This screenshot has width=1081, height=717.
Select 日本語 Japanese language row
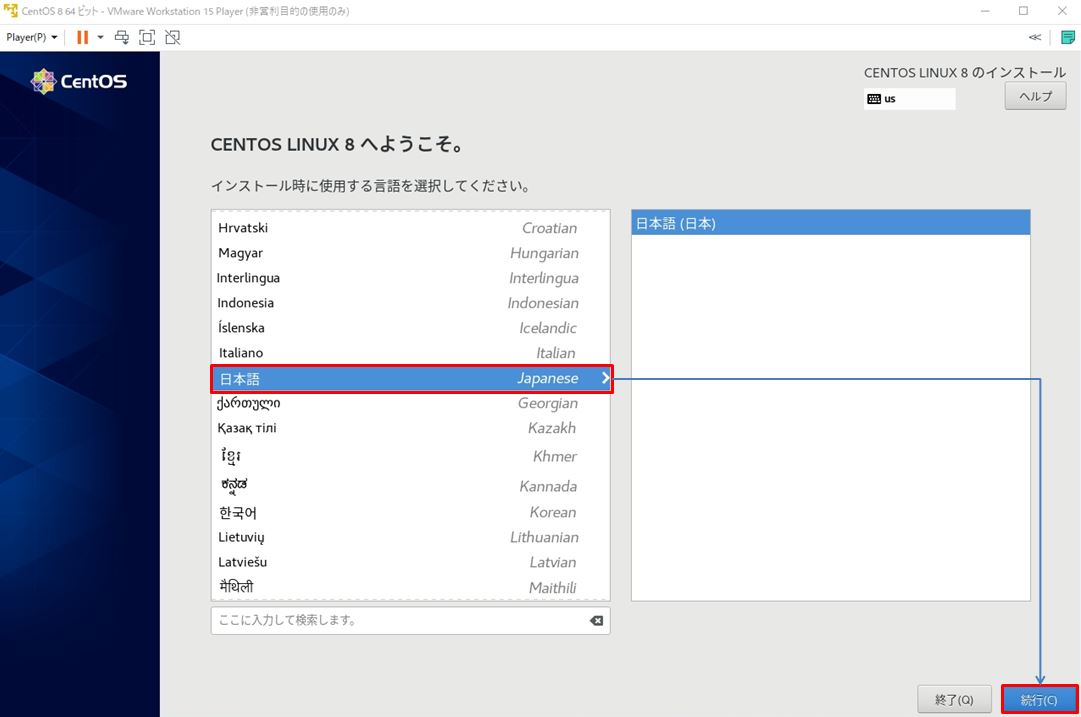tap(410, 378)
